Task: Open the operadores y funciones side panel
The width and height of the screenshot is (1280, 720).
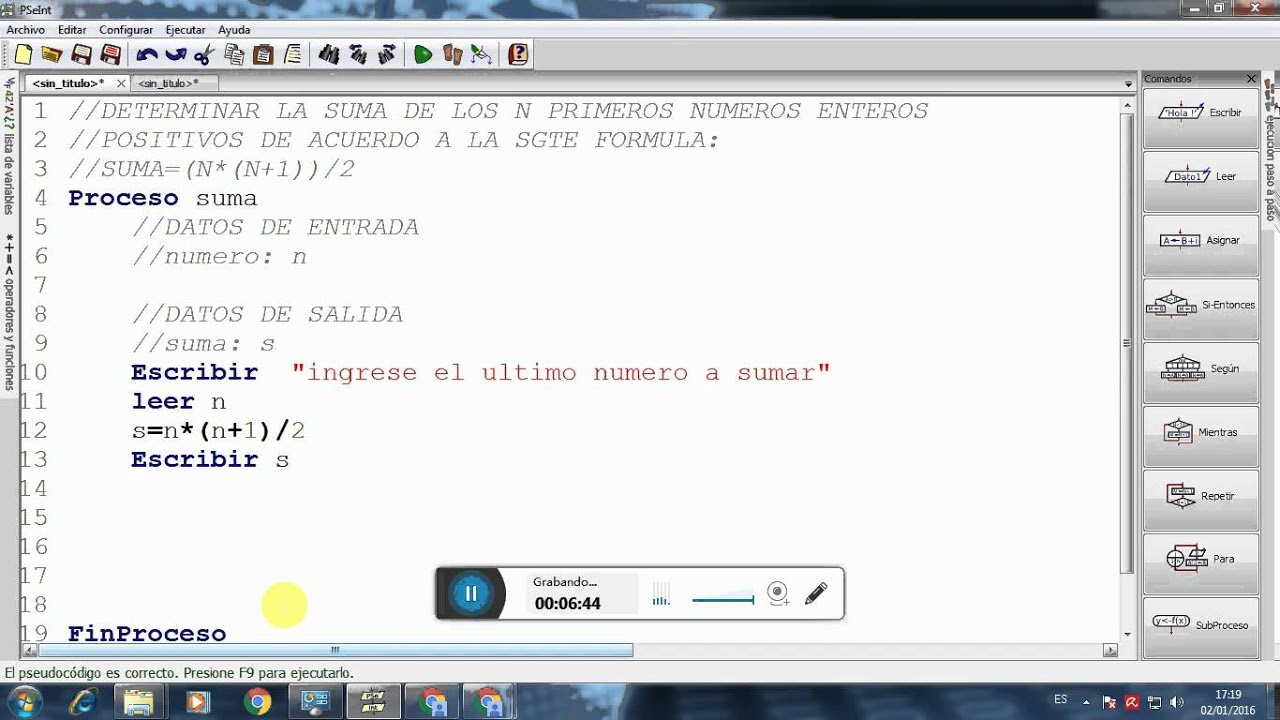Action: tap(9, 312)
